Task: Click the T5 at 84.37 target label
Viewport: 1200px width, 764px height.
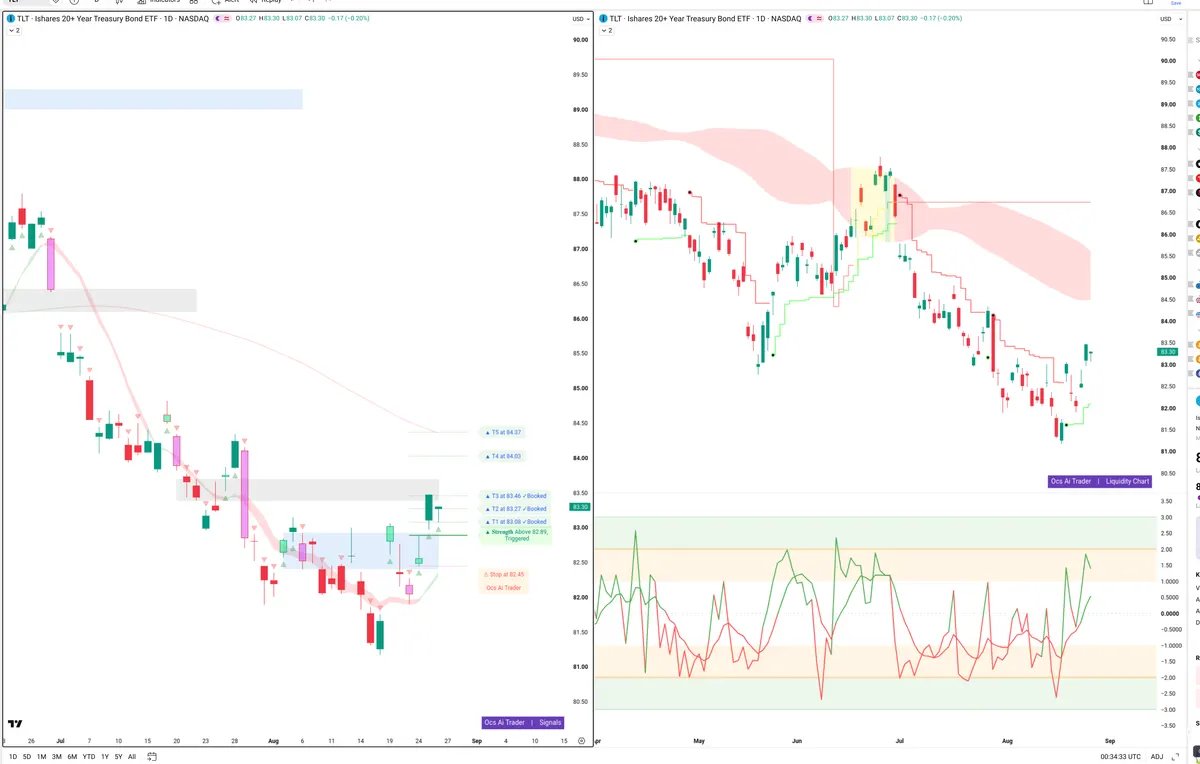Action: pos(502,432)
